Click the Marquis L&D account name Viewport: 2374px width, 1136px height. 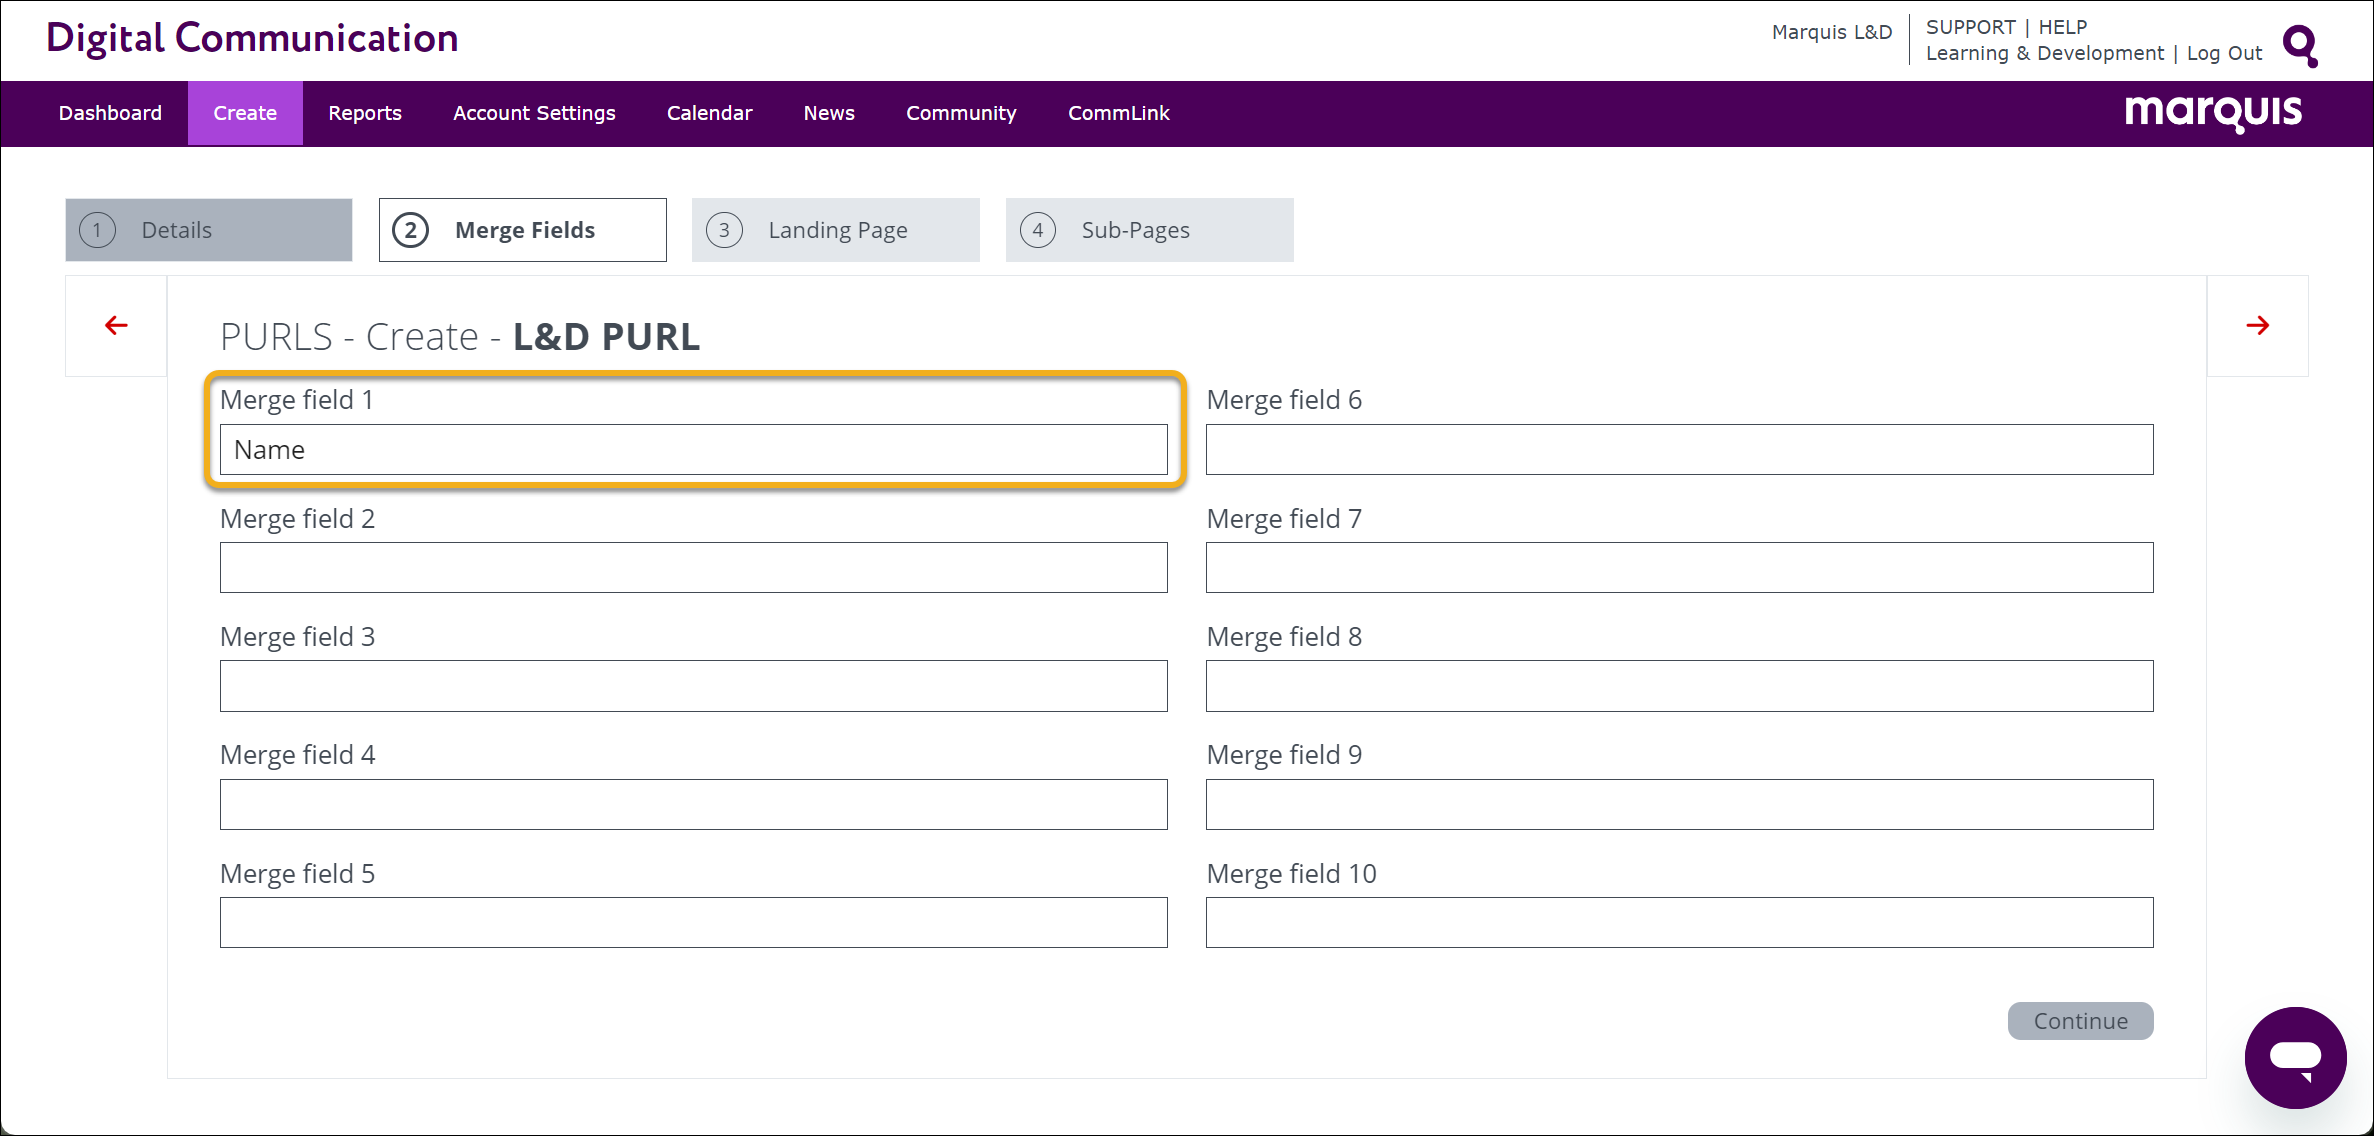[1831, 32]
